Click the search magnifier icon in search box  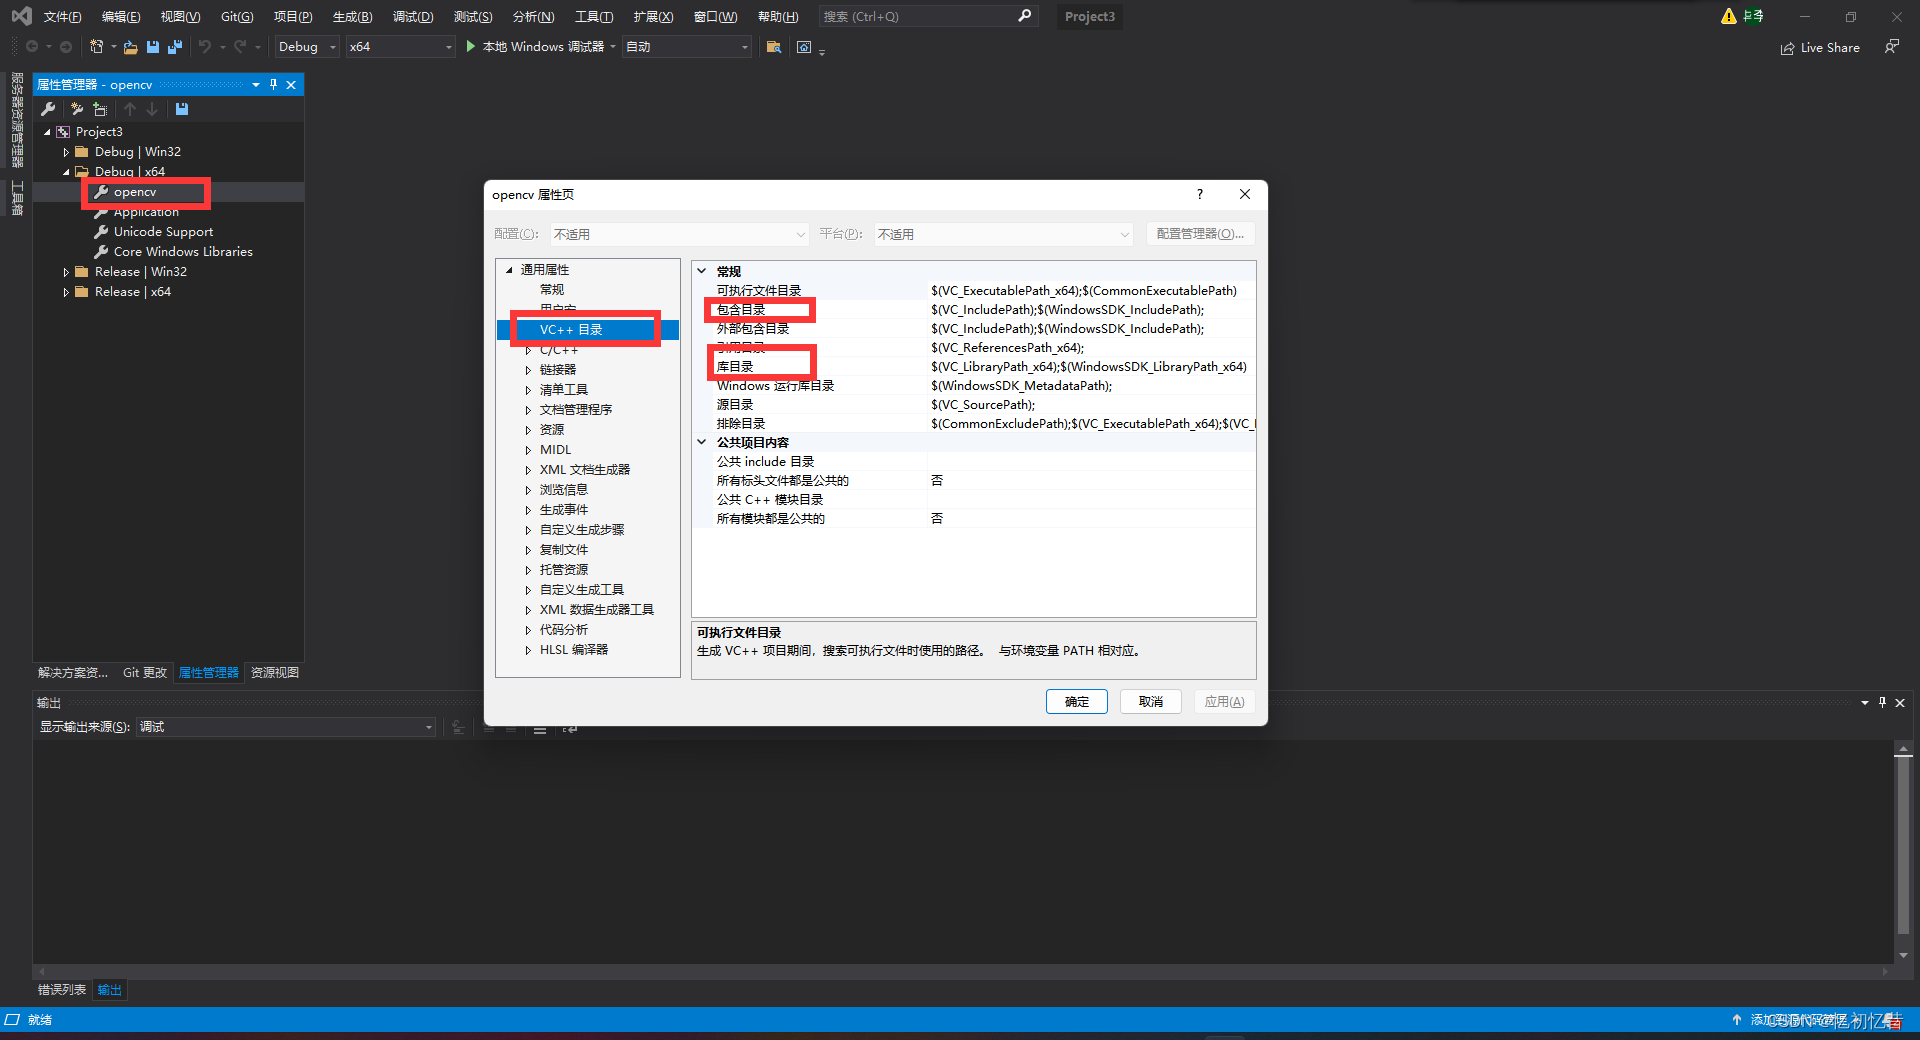click(x=1024, y=16)
